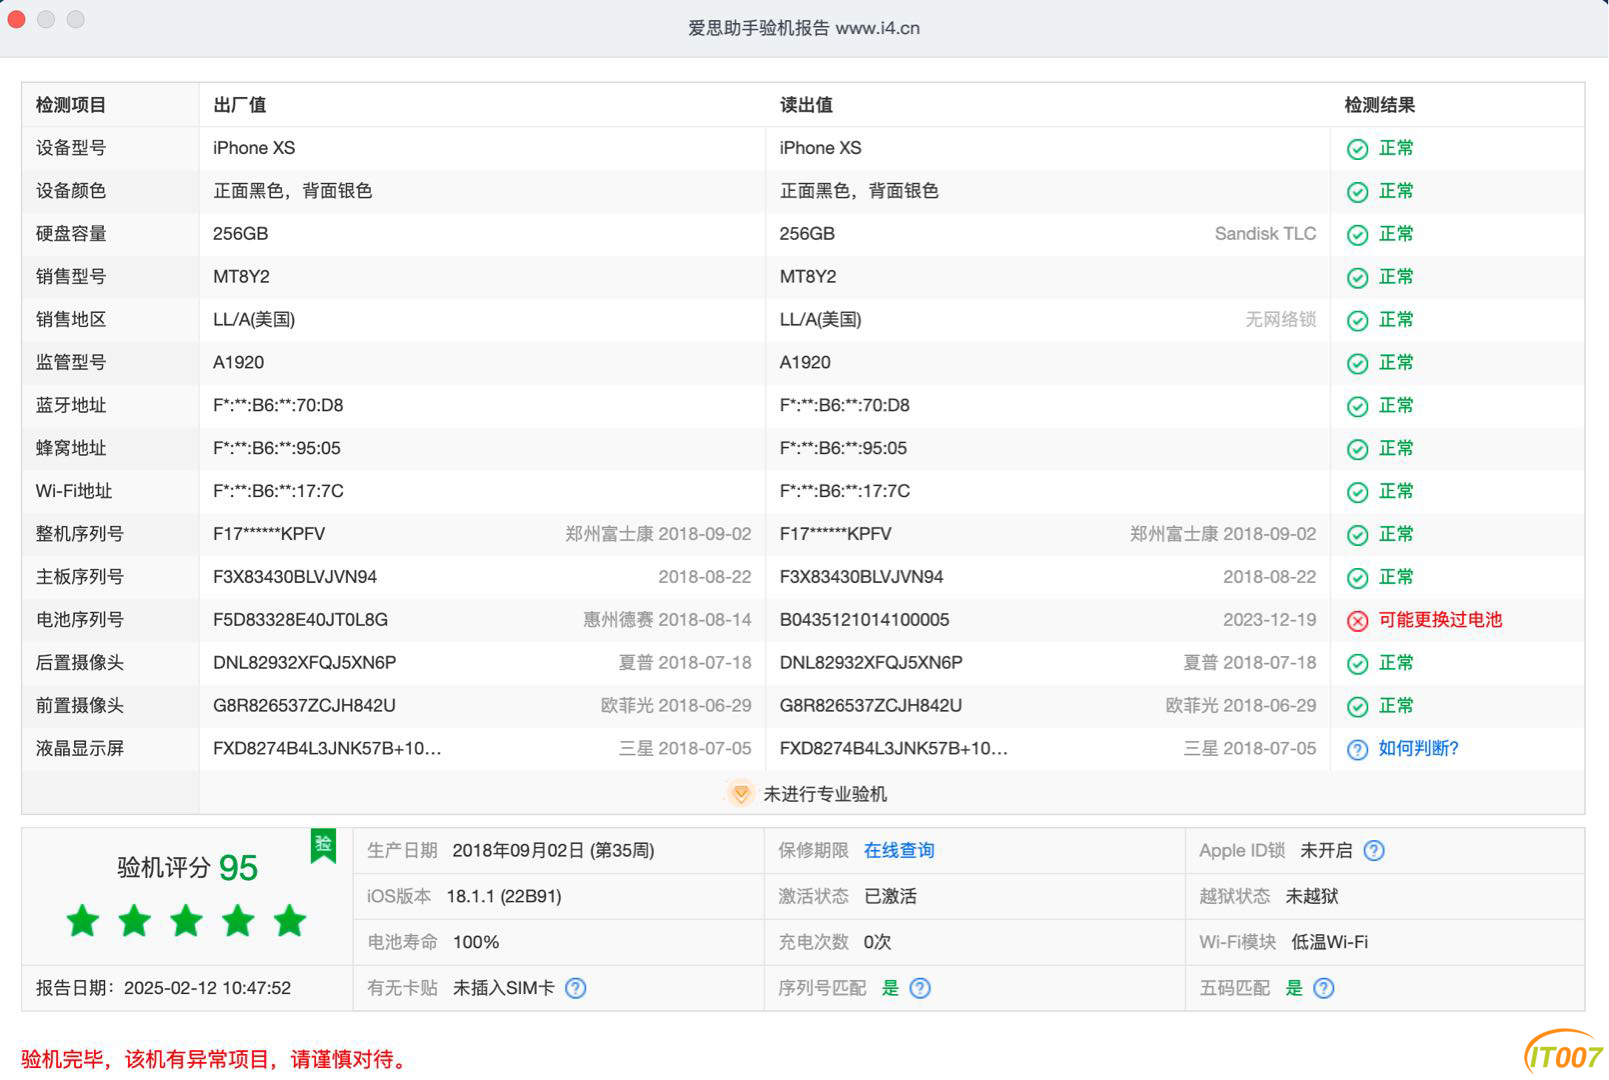Click the 正常 result in 设备型号 row
Viewport: 1609px width, 1080px height.
[1396, 148]
